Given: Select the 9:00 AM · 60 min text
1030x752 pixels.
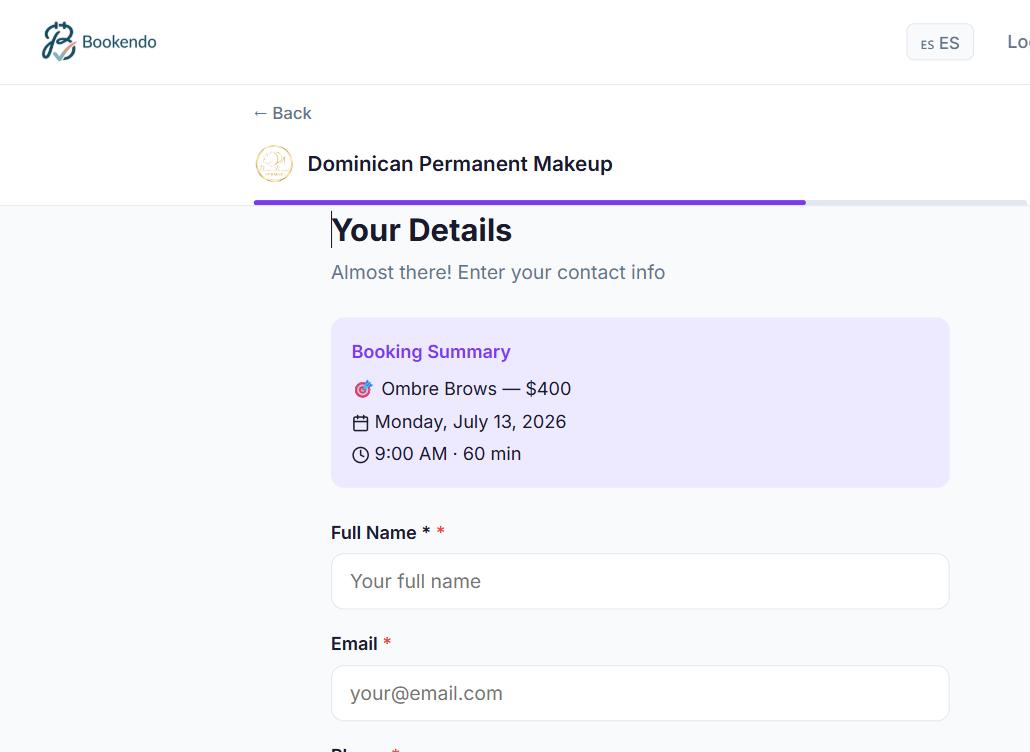Looking at the screenshot, I should pyautogui.click(x=447, y=454).
